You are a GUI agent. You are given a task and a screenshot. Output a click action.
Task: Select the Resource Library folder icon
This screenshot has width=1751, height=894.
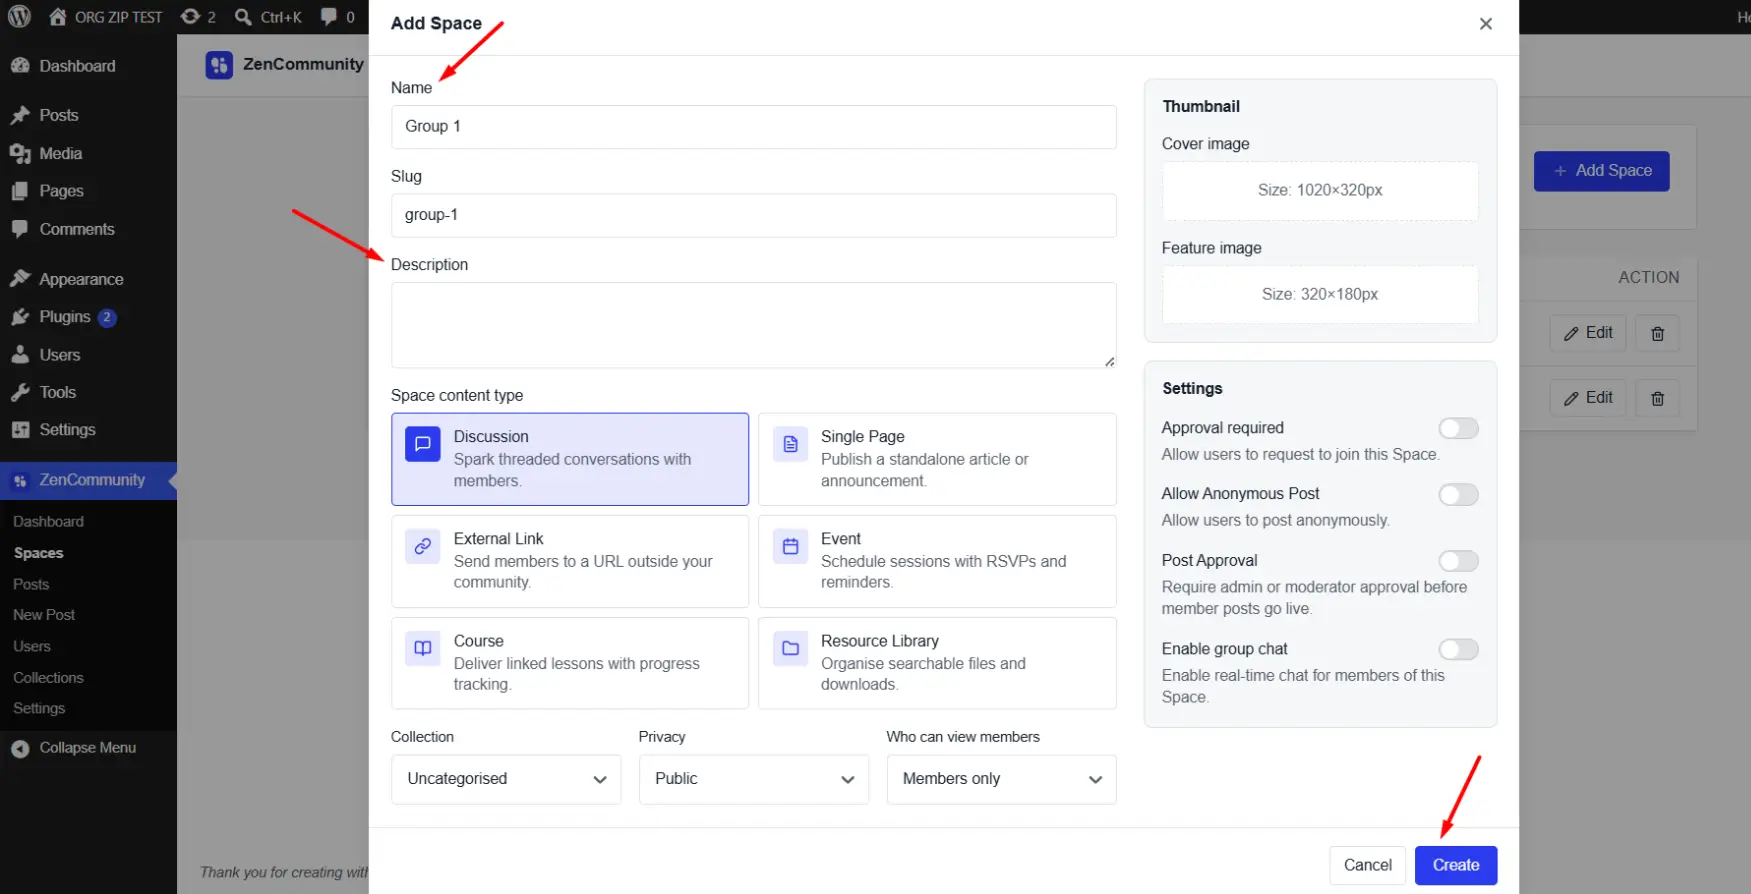click(x=790, y=648)
